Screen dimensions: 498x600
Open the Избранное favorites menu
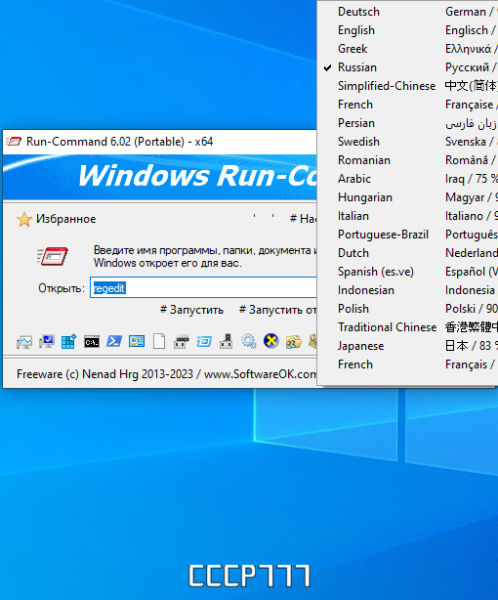pos(66,219)
